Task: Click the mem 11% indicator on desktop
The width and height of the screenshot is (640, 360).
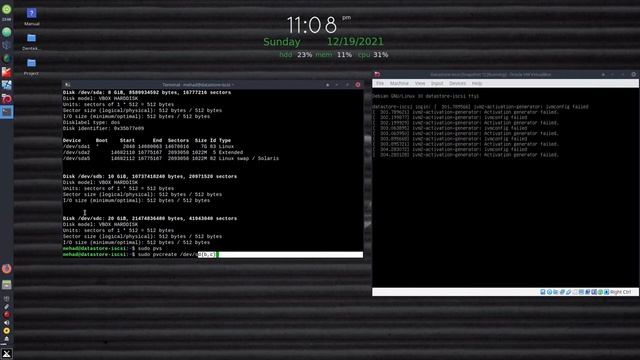Action: (x=333, y=55)
